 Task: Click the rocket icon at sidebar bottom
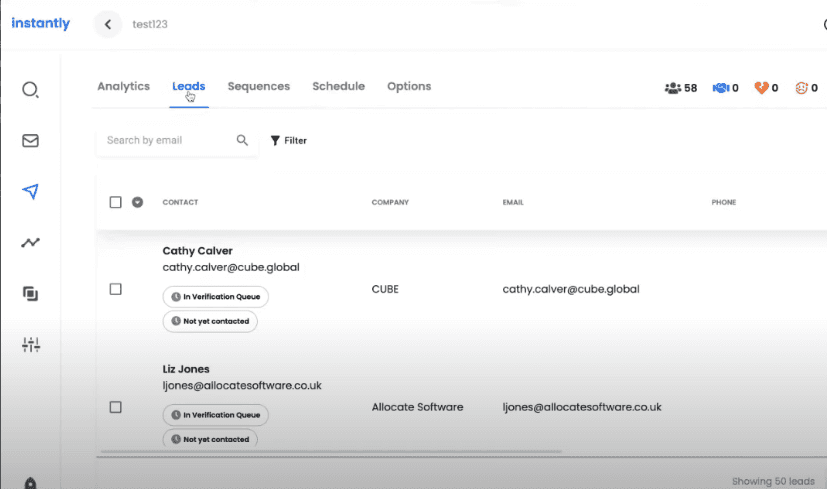[30, 483]
